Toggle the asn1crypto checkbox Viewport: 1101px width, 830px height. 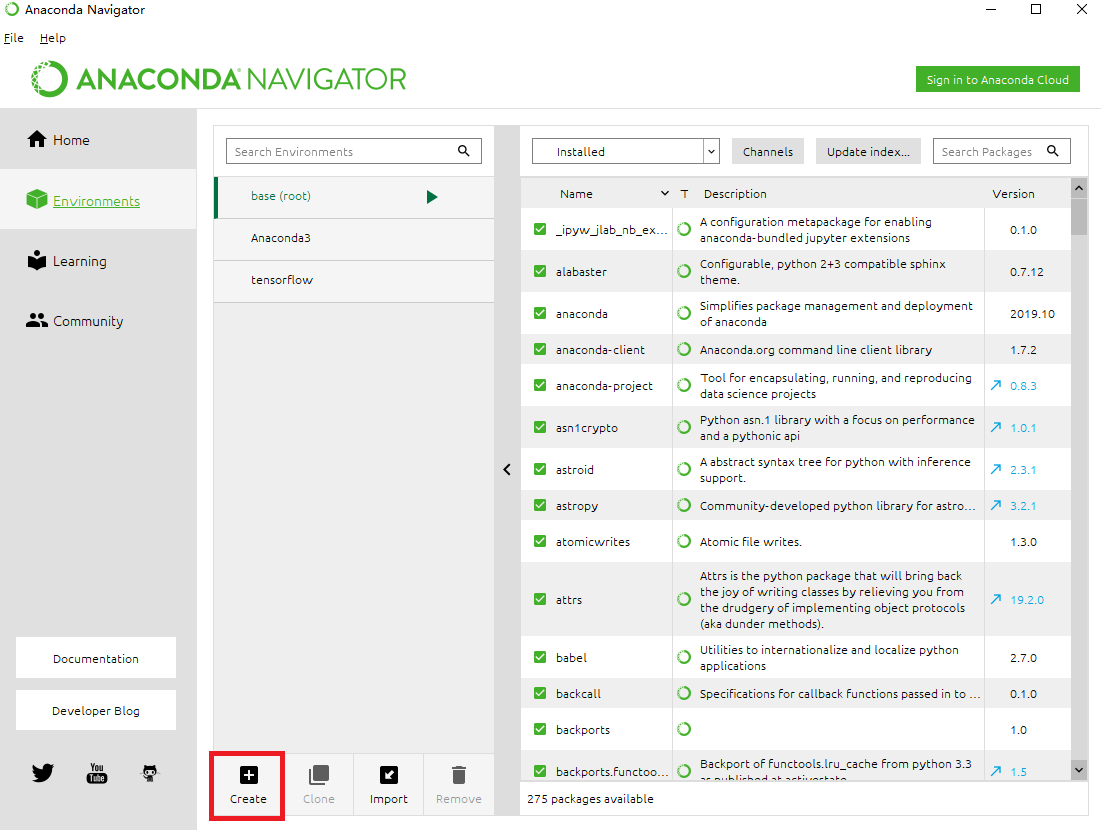[x=540, y=427]
